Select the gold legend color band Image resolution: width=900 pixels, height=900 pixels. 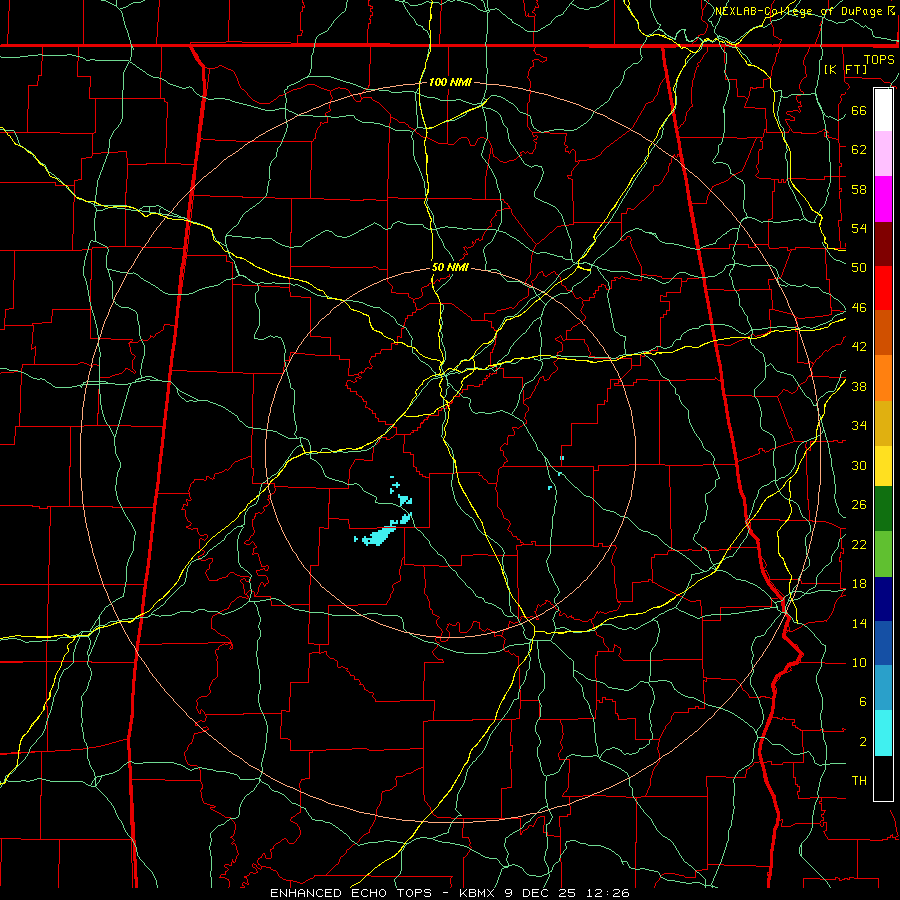pos(883,423)
